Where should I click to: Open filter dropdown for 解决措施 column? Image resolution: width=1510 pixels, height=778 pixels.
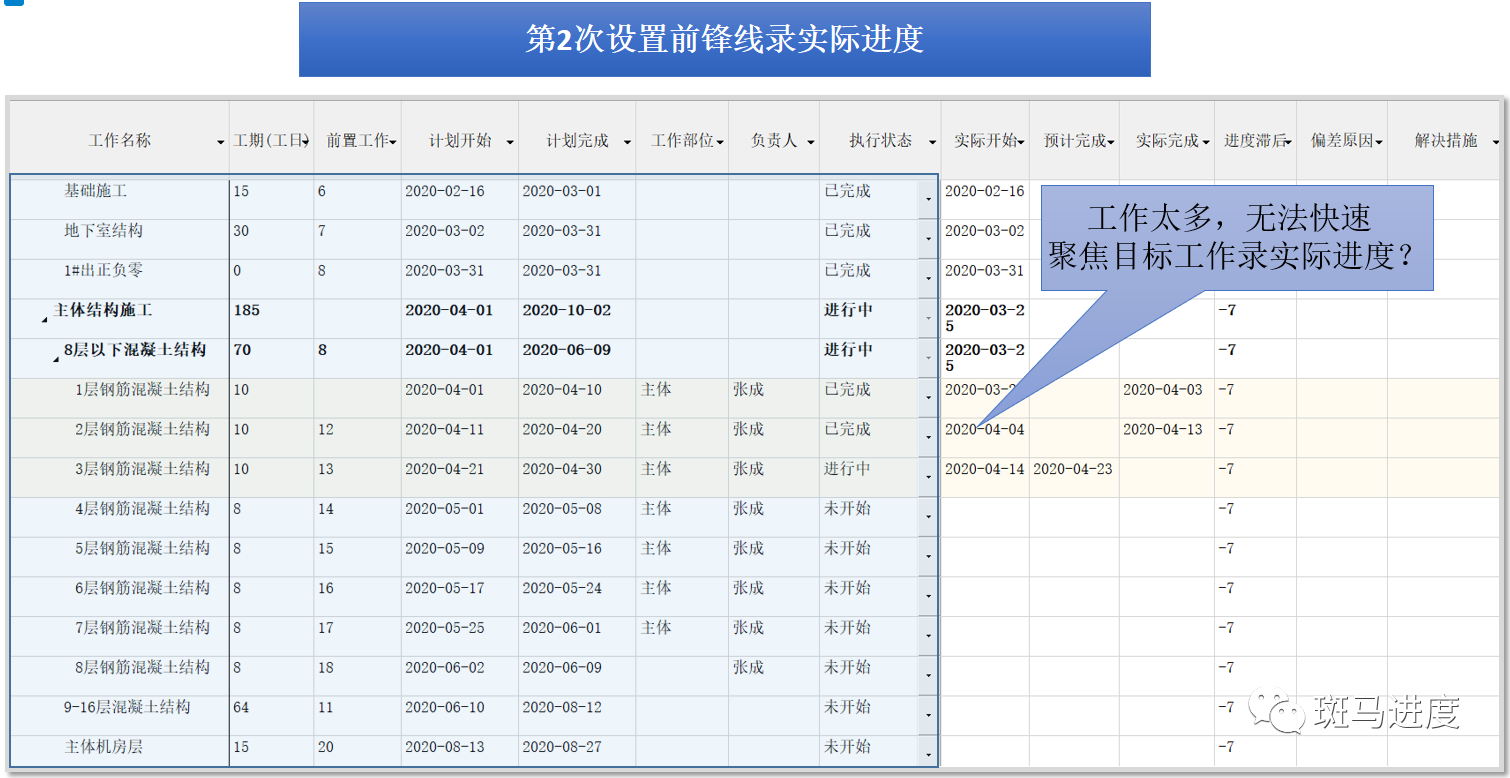click(x=1495, y=143)
